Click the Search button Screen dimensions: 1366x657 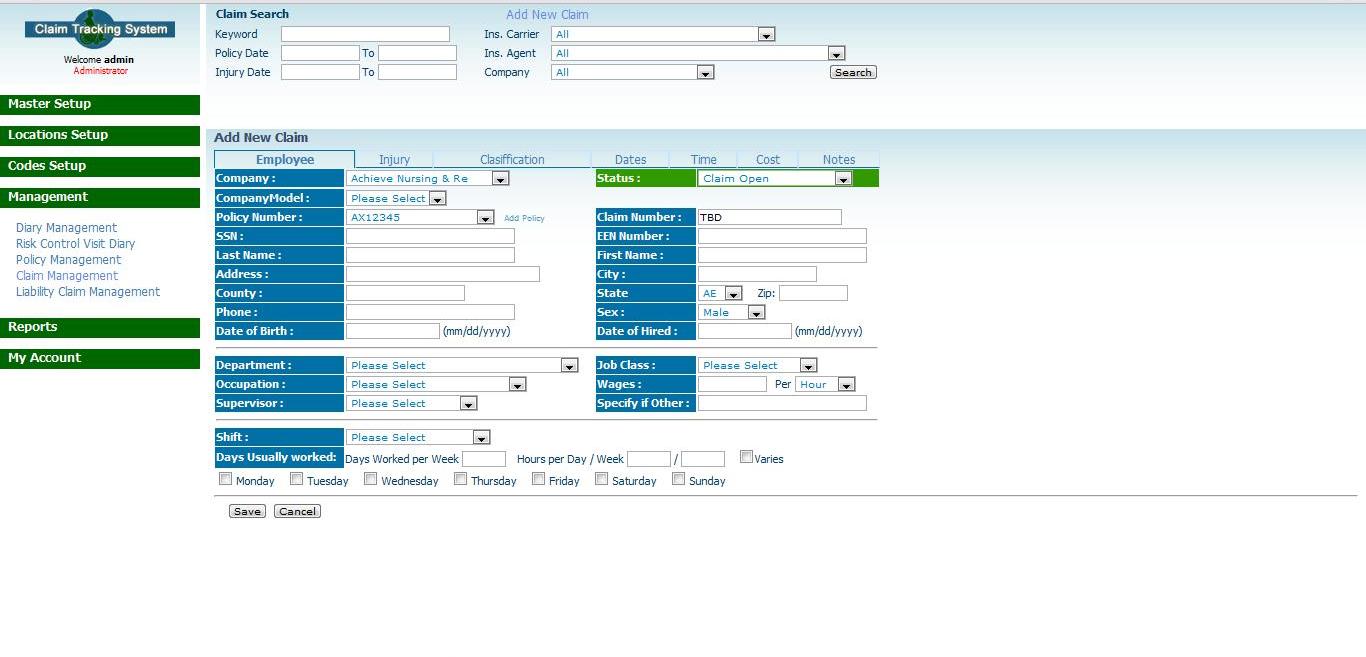[x=853, y=72]
